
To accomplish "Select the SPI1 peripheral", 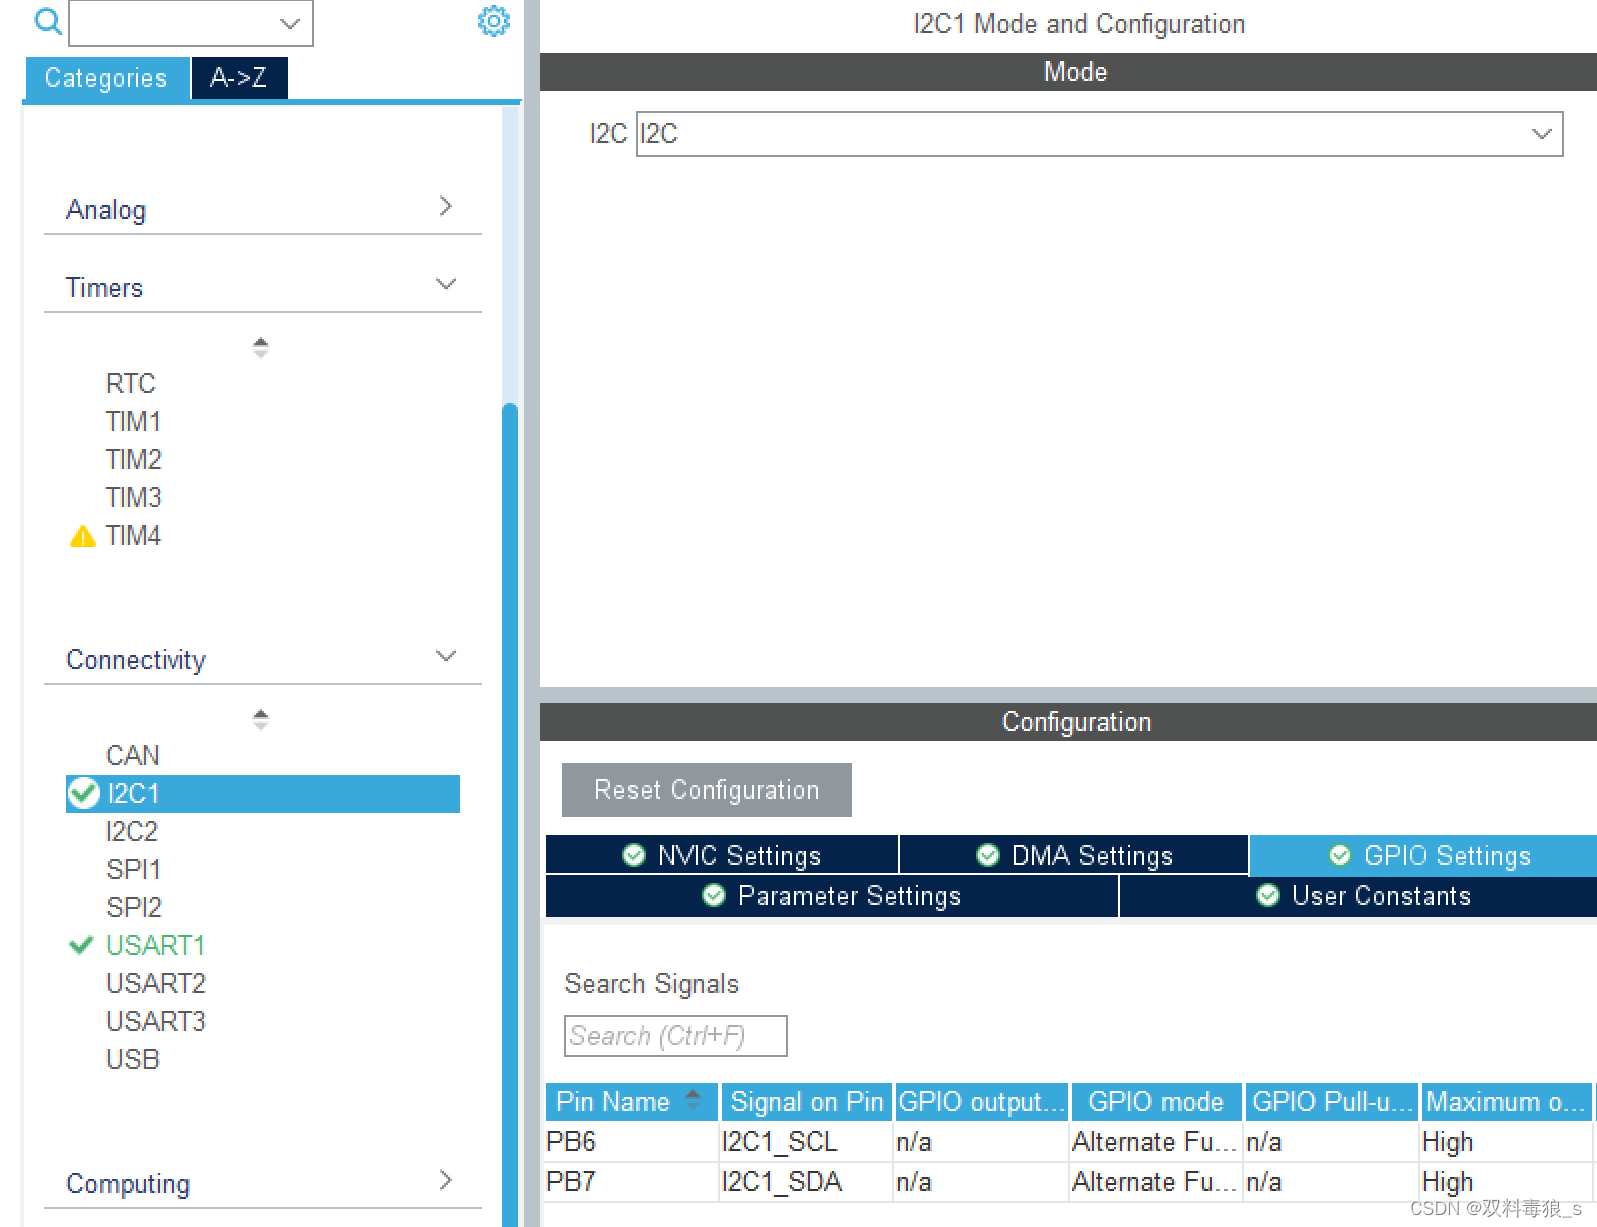I will pos(134,870).
